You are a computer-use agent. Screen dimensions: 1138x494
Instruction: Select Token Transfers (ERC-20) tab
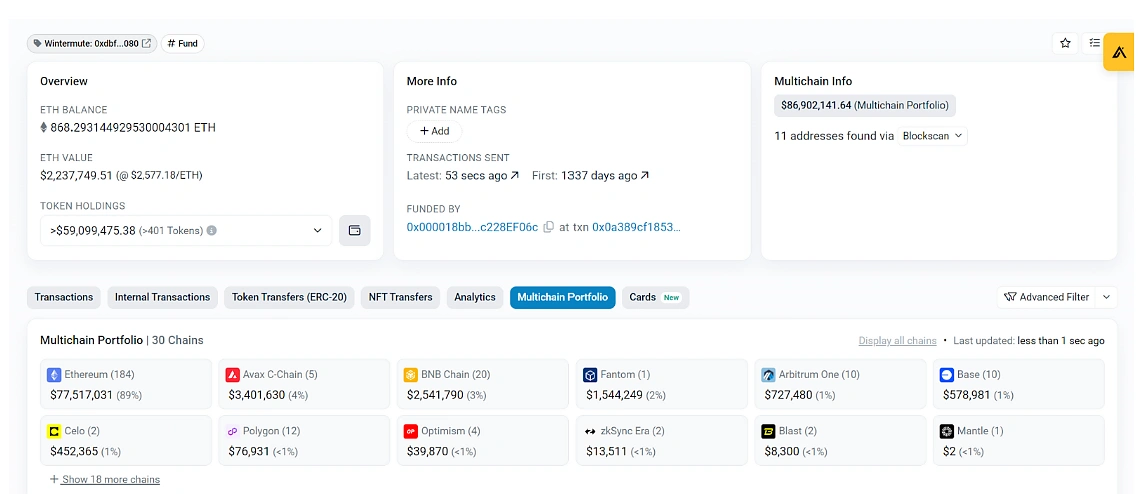tap(289, 297)
